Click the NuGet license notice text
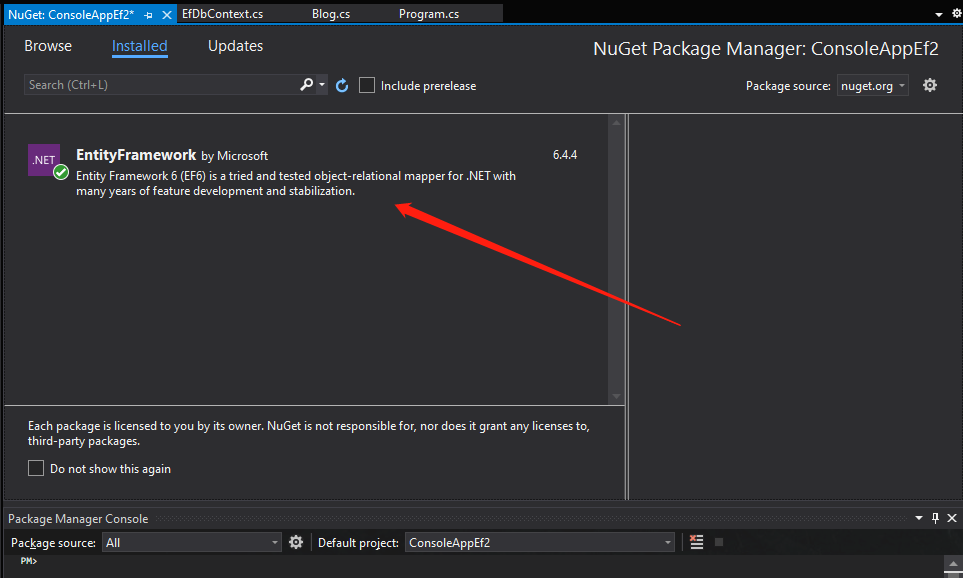 coord(308,433)
